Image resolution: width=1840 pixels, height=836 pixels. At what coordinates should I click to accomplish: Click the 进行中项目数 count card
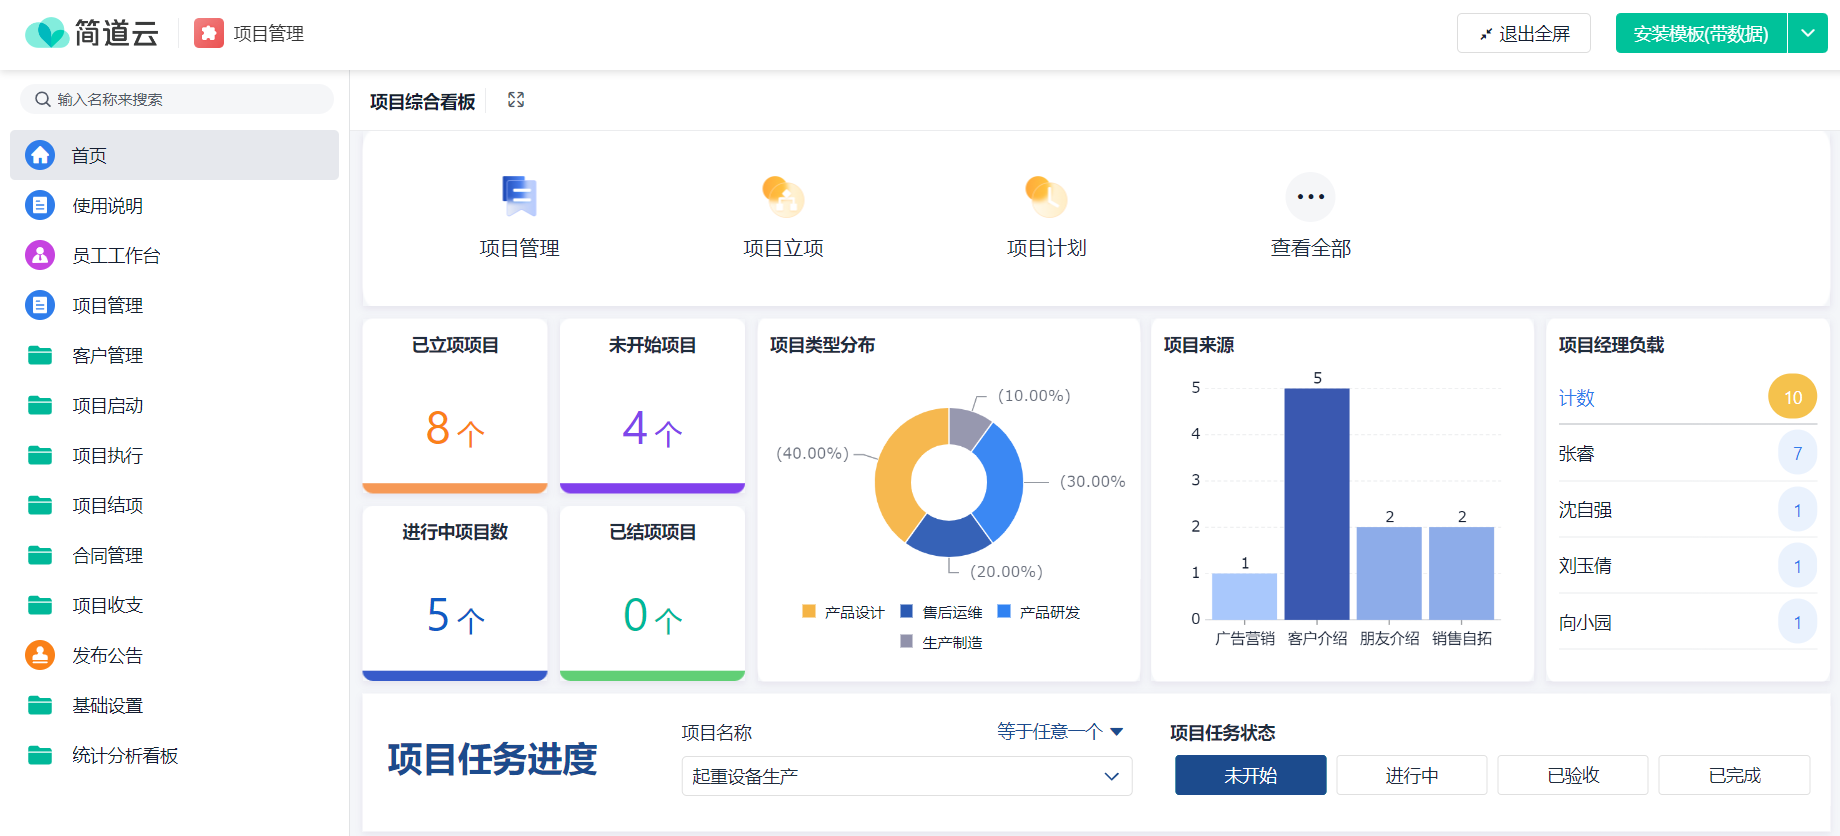tap(455, 593)
